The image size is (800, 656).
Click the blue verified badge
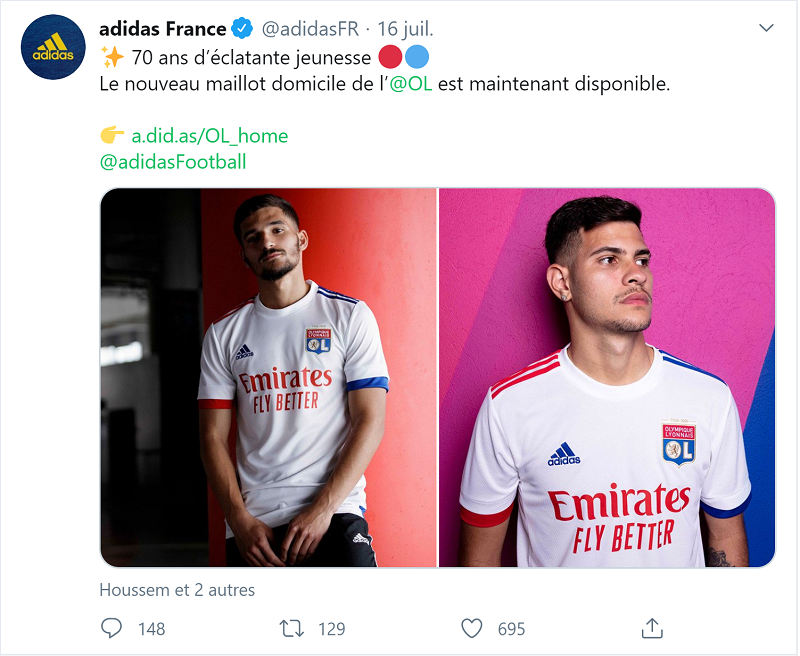pos(242,29)
